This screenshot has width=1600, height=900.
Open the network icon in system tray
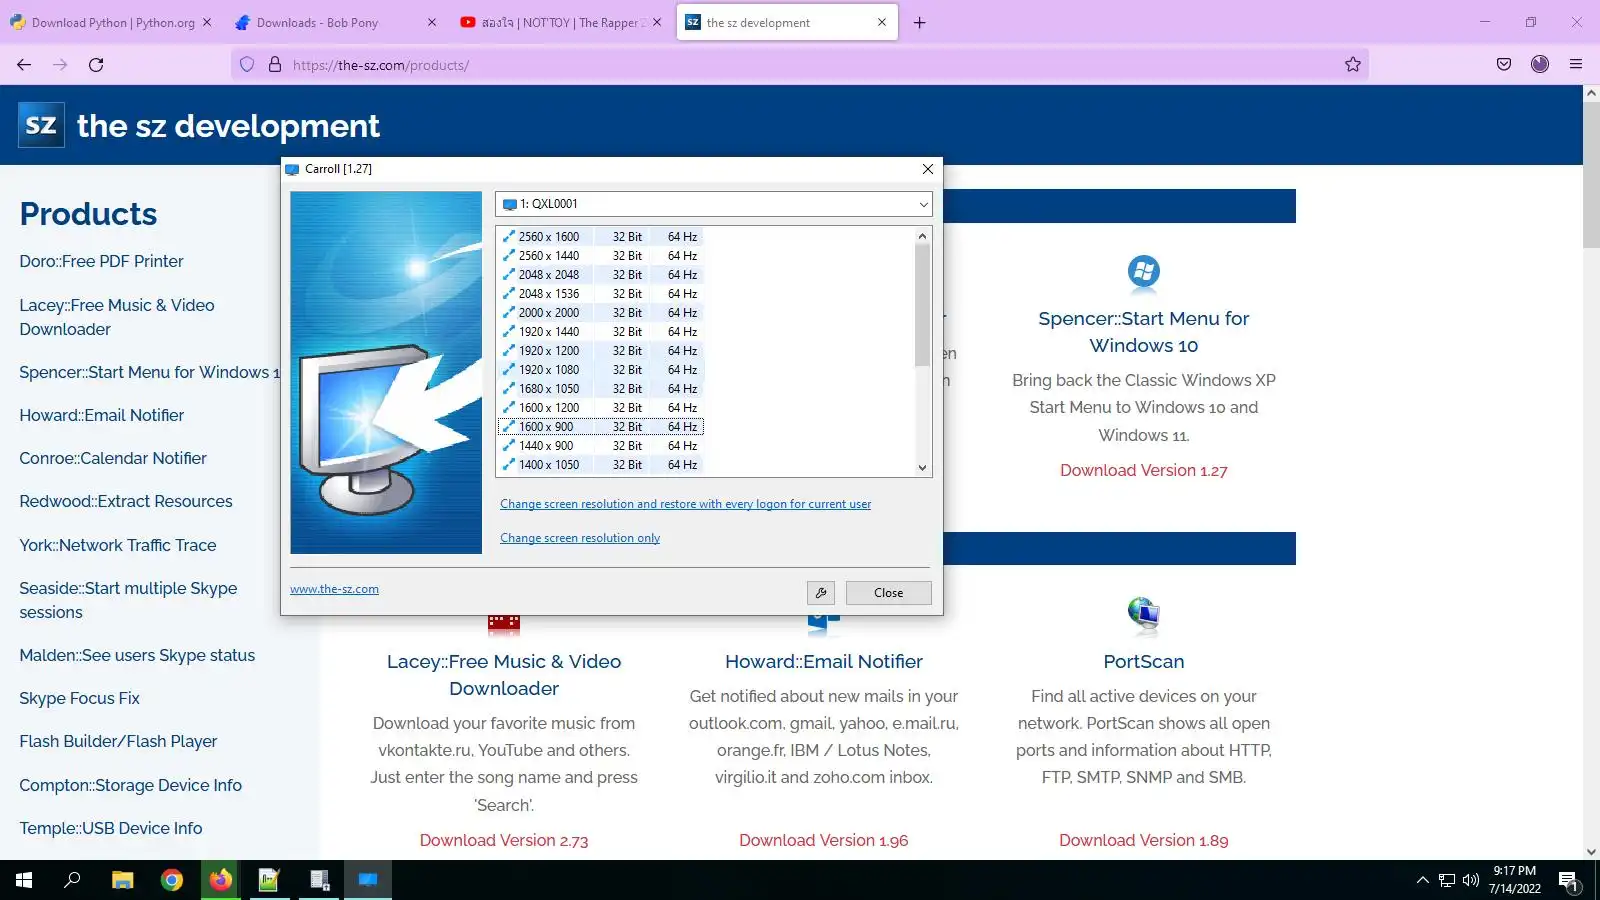click(1447, 881)
